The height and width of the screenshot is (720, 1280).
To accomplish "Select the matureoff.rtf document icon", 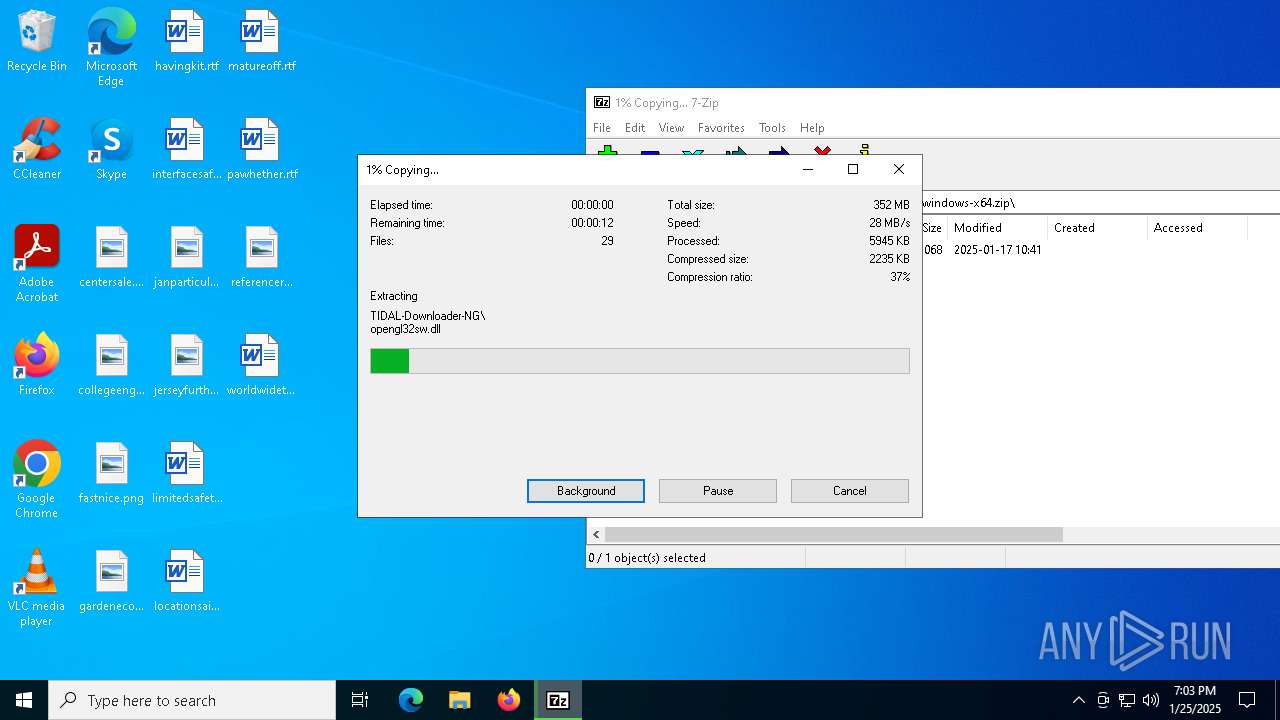I will [x=261, y=41].
